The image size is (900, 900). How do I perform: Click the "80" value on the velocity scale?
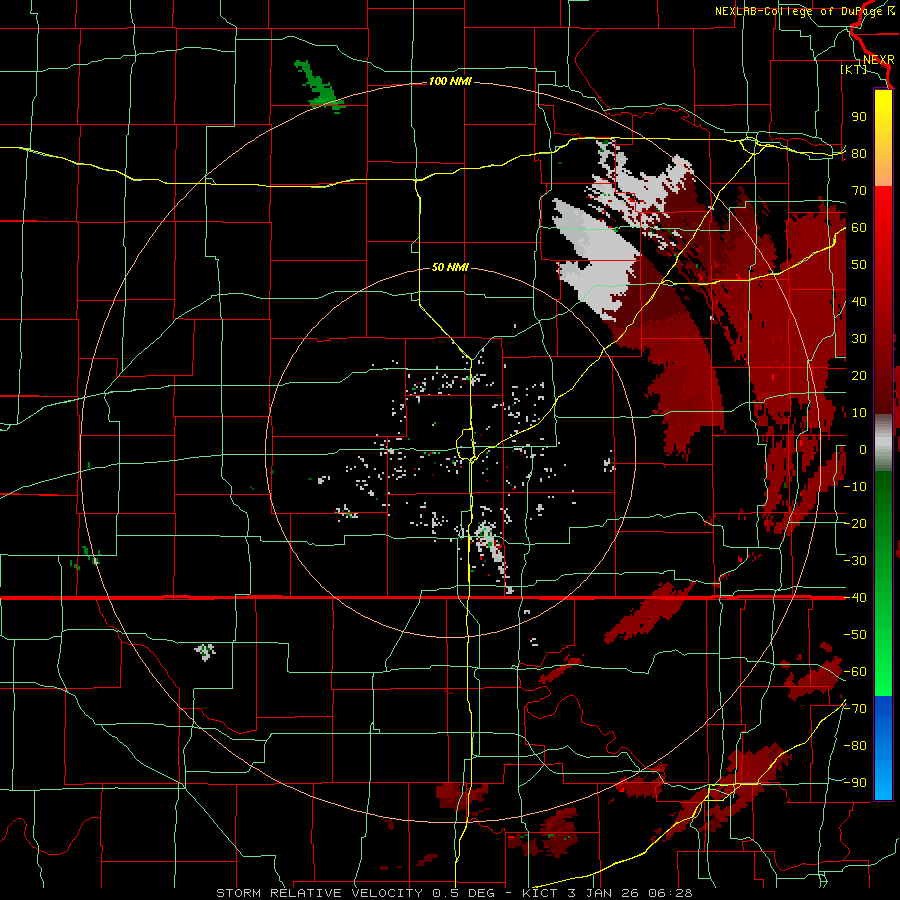(x=859, y=153)
